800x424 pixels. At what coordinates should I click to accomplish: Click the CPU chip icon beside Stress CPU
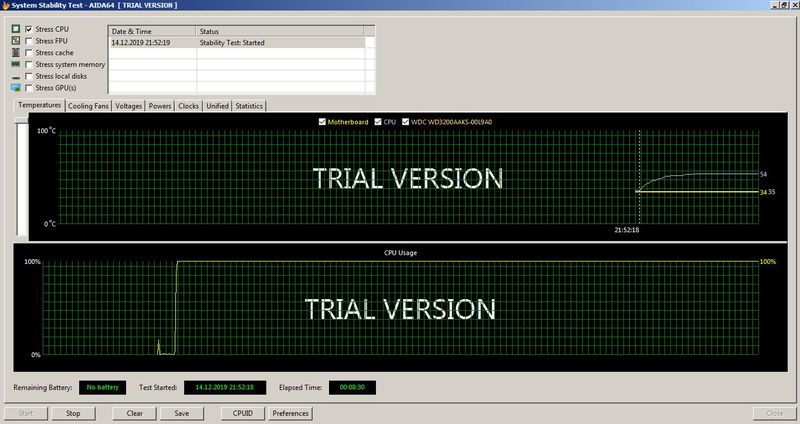[16, 29]
